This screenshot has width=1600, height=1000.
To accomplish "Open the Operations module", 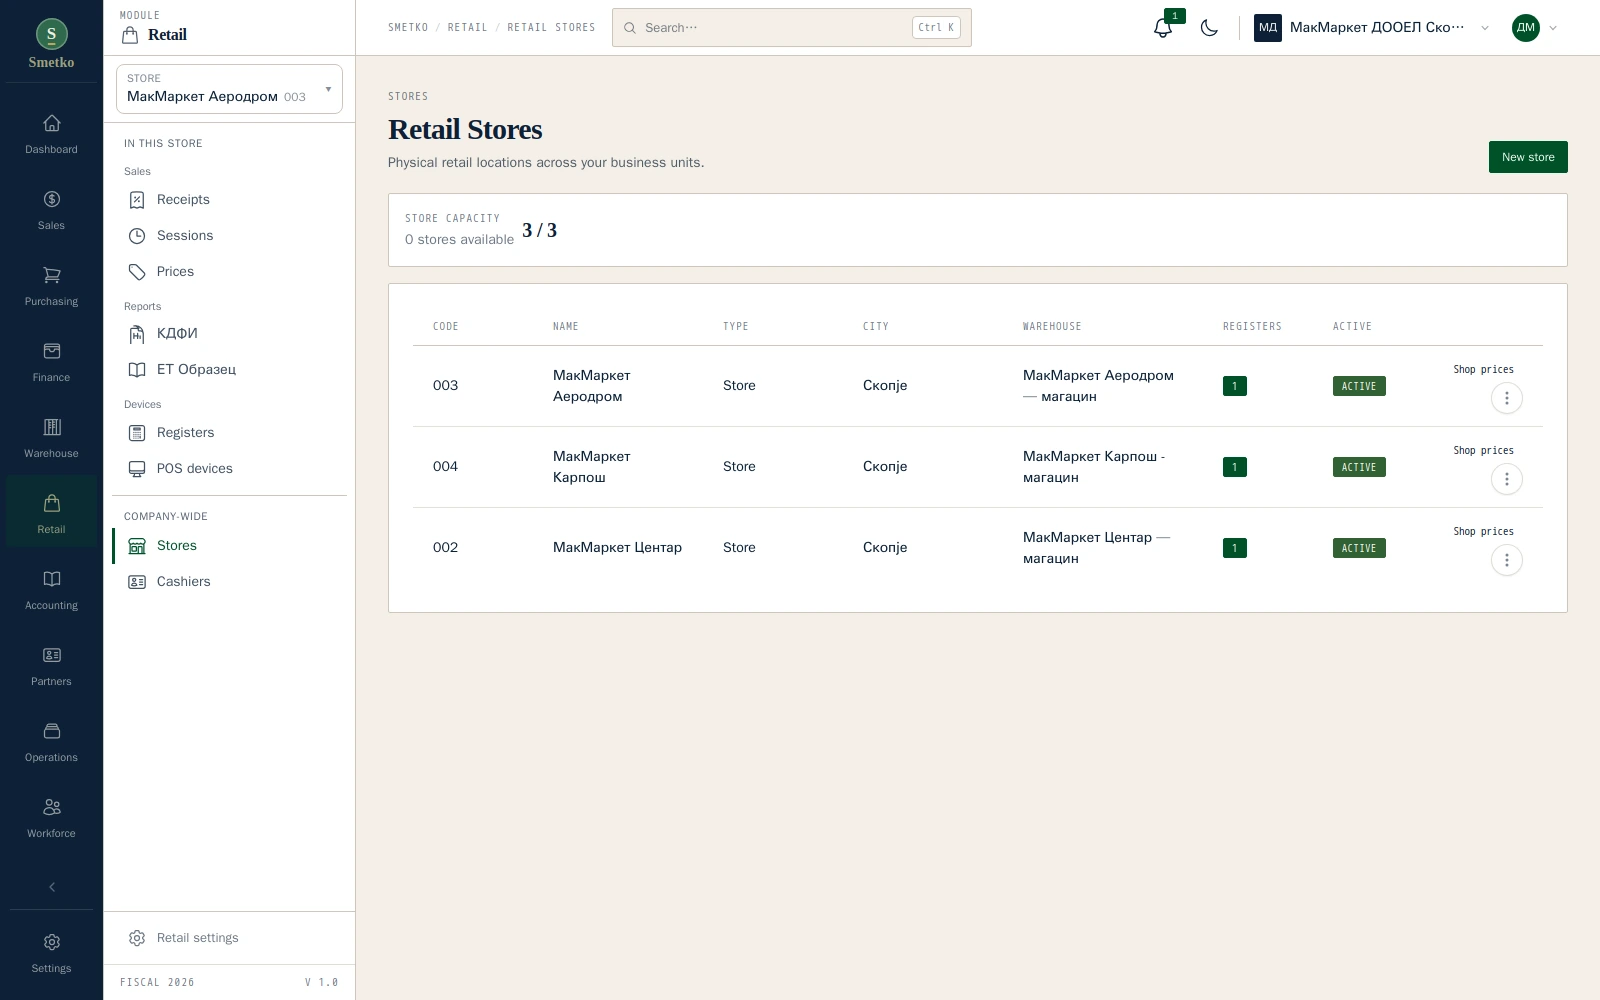I will coord(51,743).
